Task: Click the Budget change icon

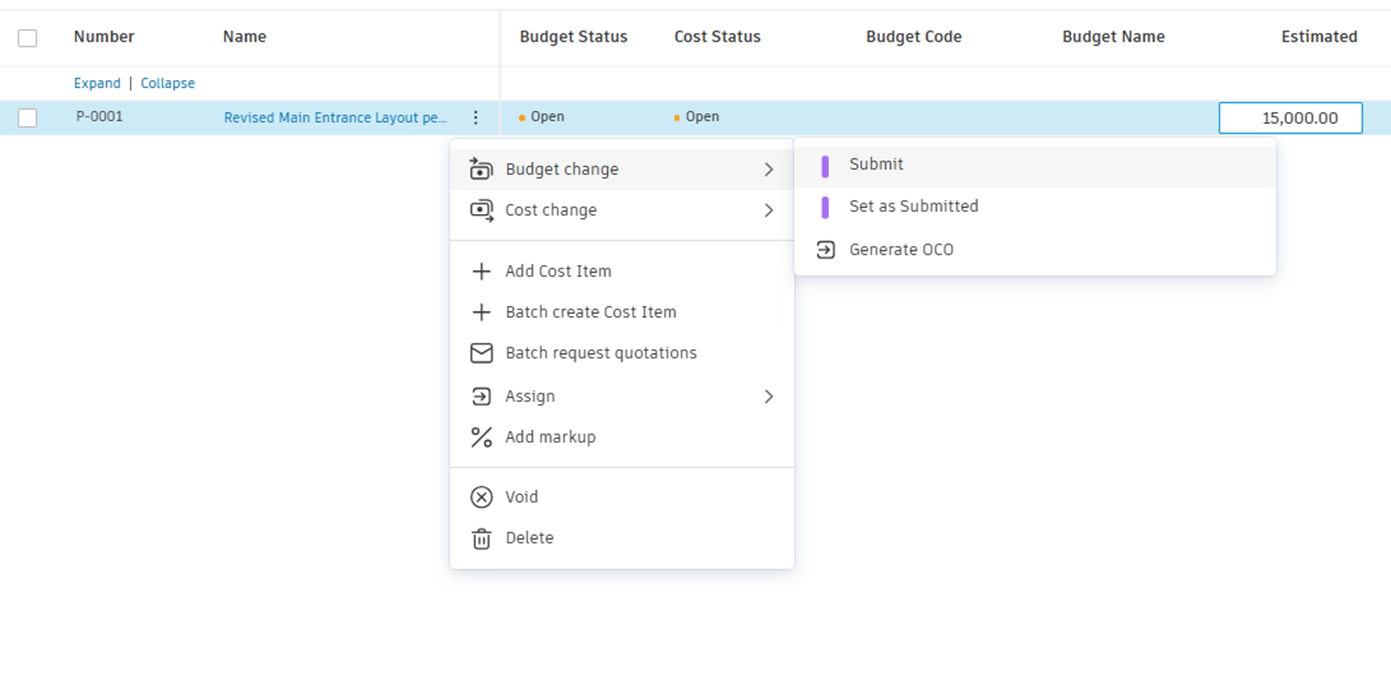Action: tap(481, 169)
